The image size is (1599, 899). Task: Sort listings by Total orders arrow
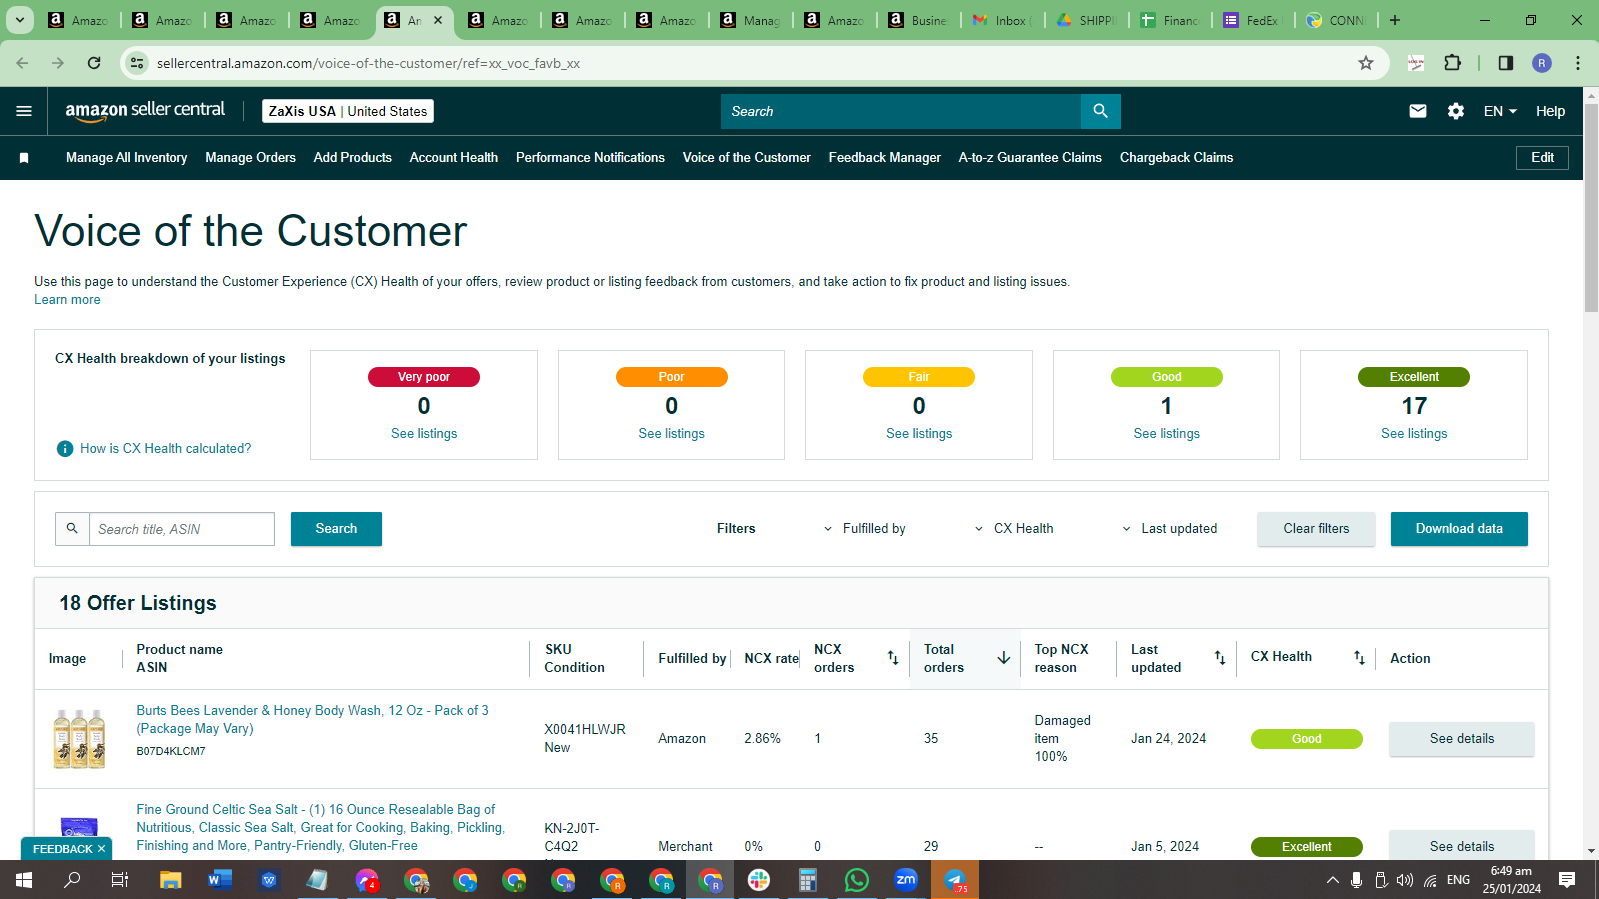click(x=1003, y=658)
